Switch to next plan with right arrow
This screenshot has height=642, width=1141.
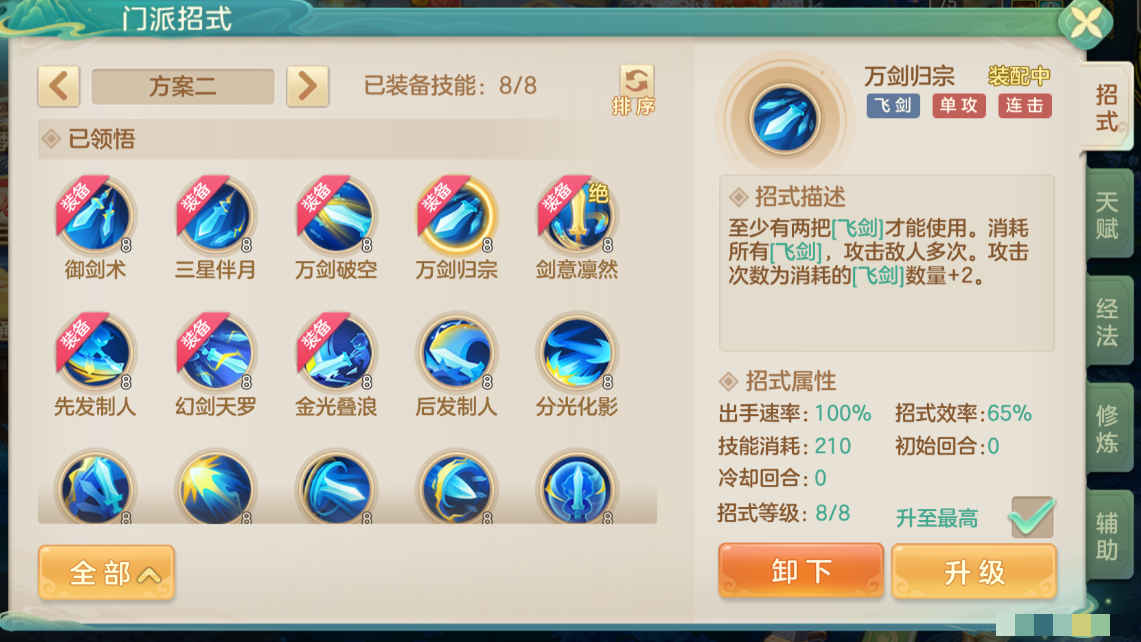307,87
